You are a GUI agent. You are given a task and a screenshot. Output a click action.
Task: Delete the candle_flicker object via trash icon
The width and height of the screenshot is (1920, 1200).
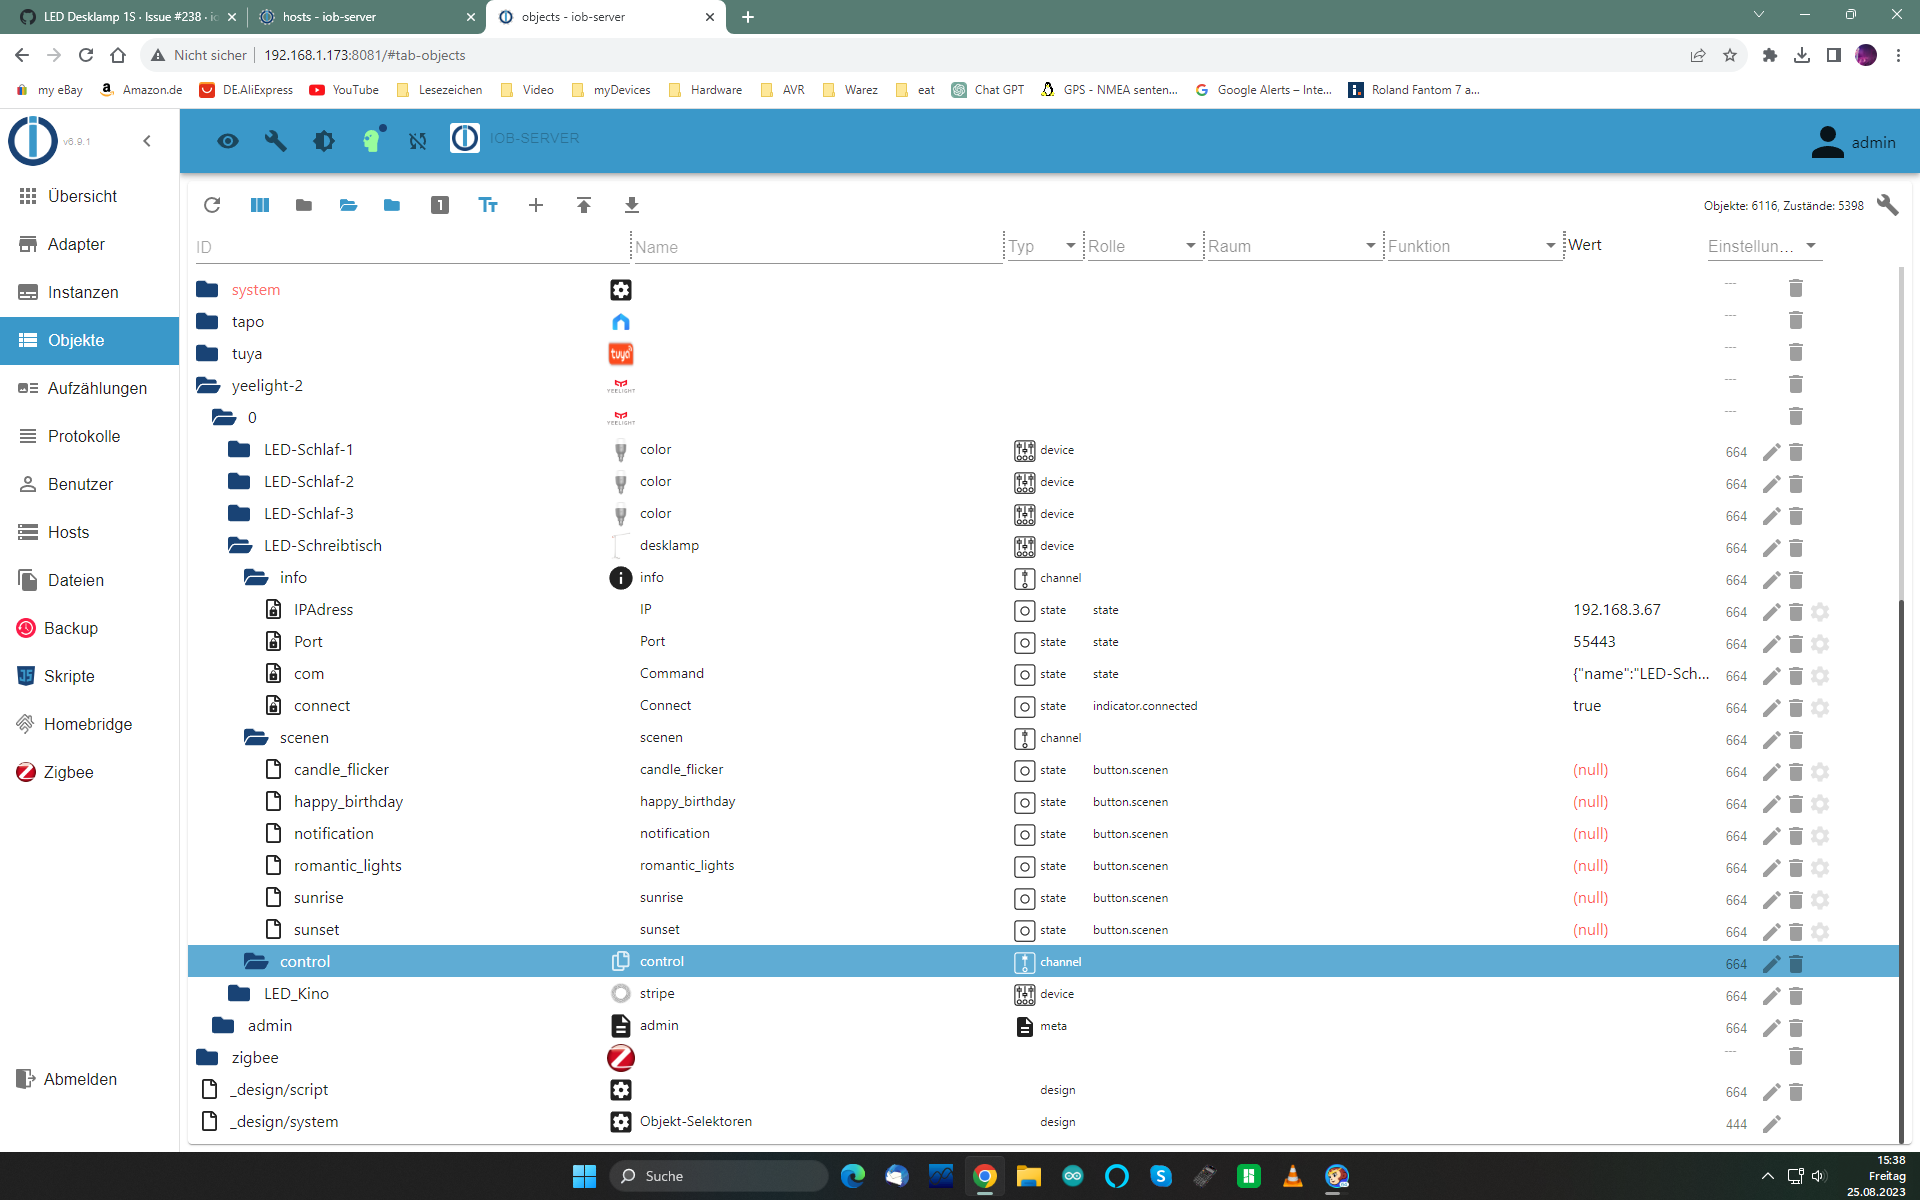point(1796,772)
